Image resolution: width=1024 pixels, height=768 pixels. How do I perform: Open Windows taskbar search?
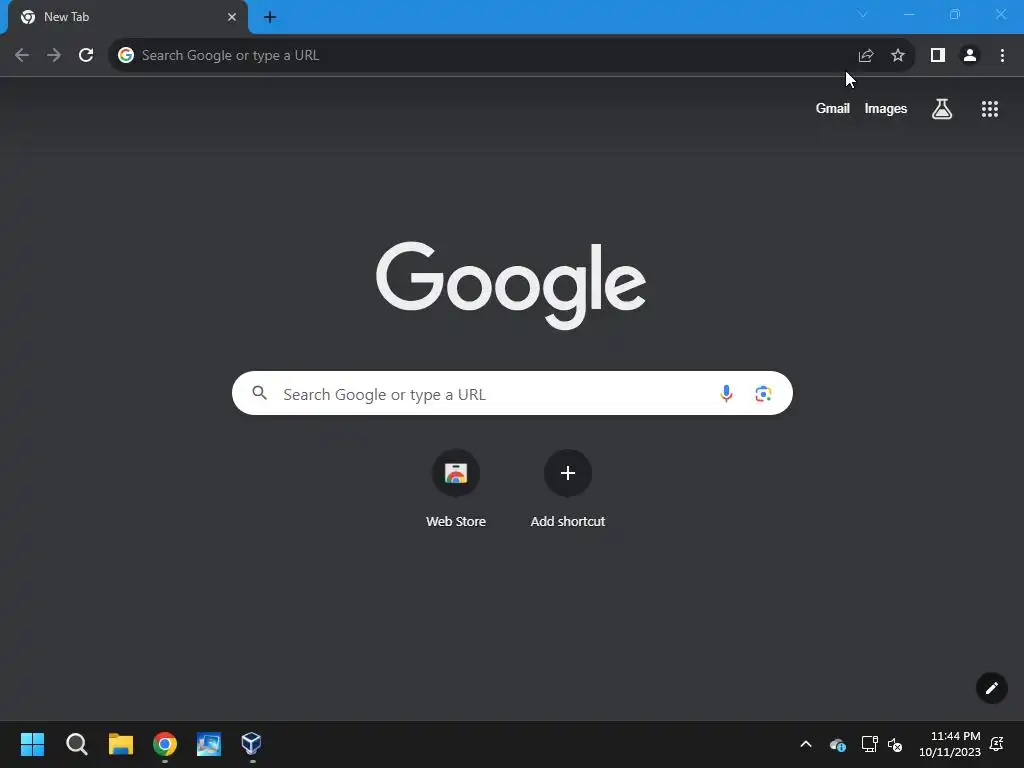pyautogui.click(x=76, y=744)
